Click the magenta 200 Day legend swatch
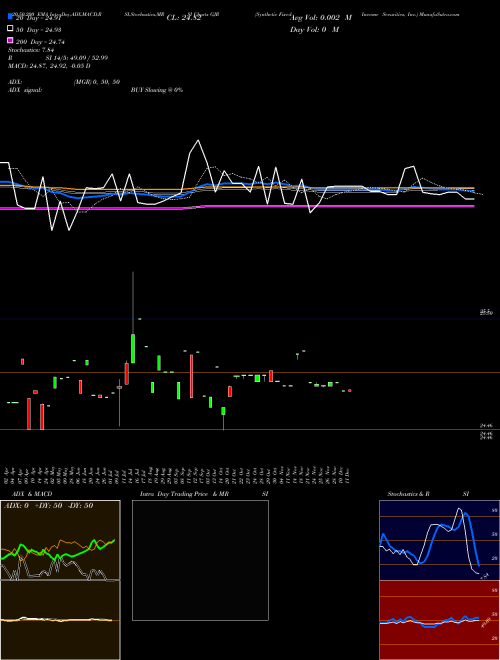This screenshot has height=660, width=500. pos(10,41)
